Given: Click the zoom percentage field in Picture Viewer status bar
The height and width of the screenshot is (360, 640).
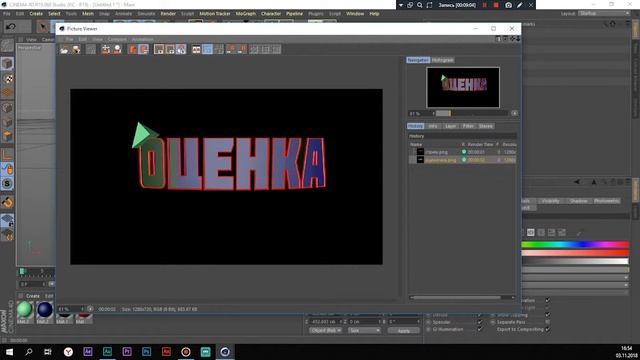Looking at the screenshot, I should click(70, 309).
